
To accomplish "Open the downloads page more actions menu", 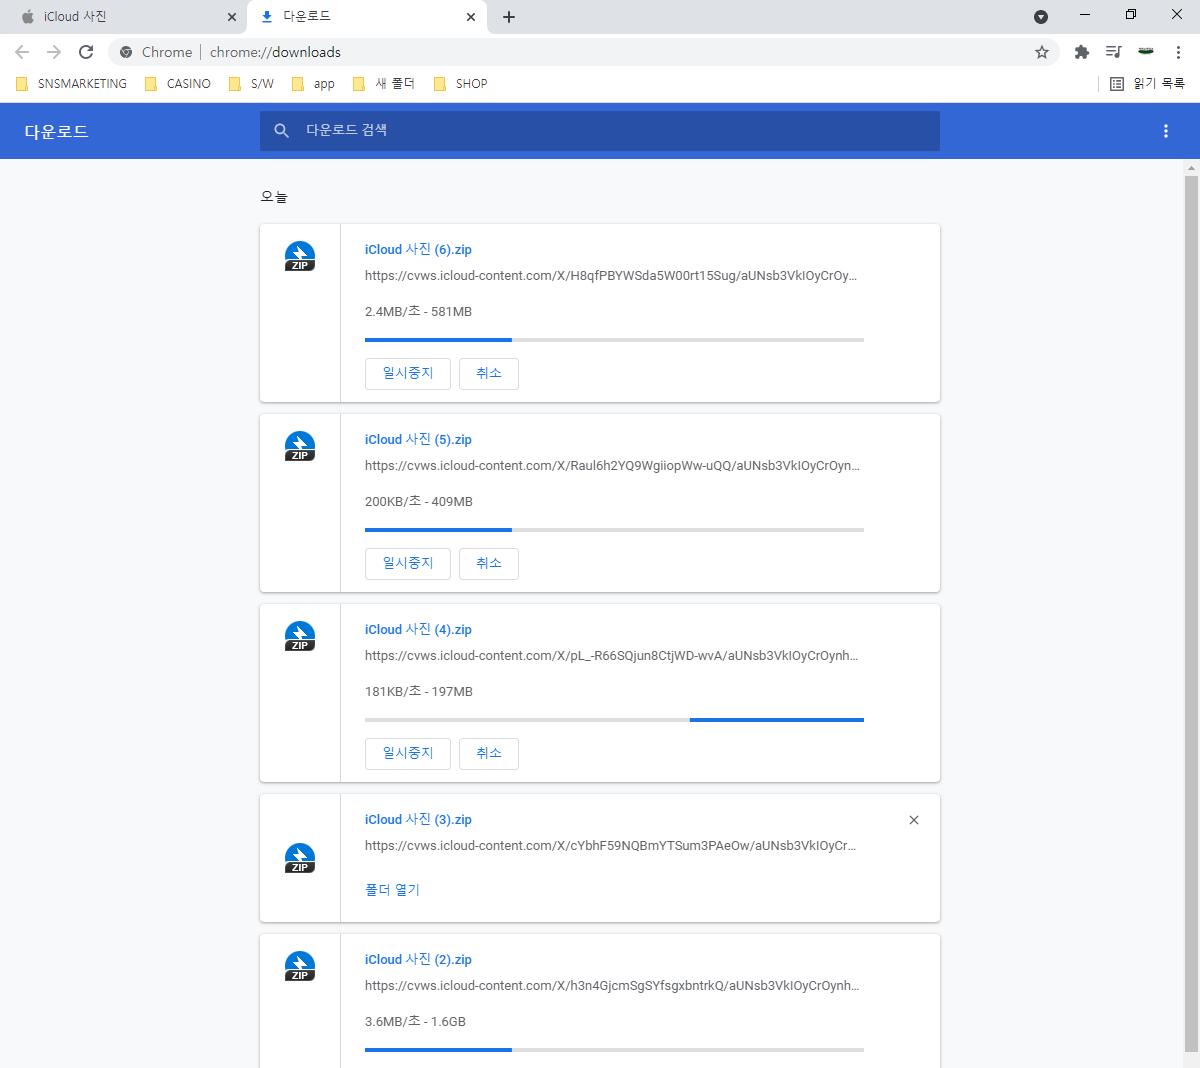I will click(1166, 131).
